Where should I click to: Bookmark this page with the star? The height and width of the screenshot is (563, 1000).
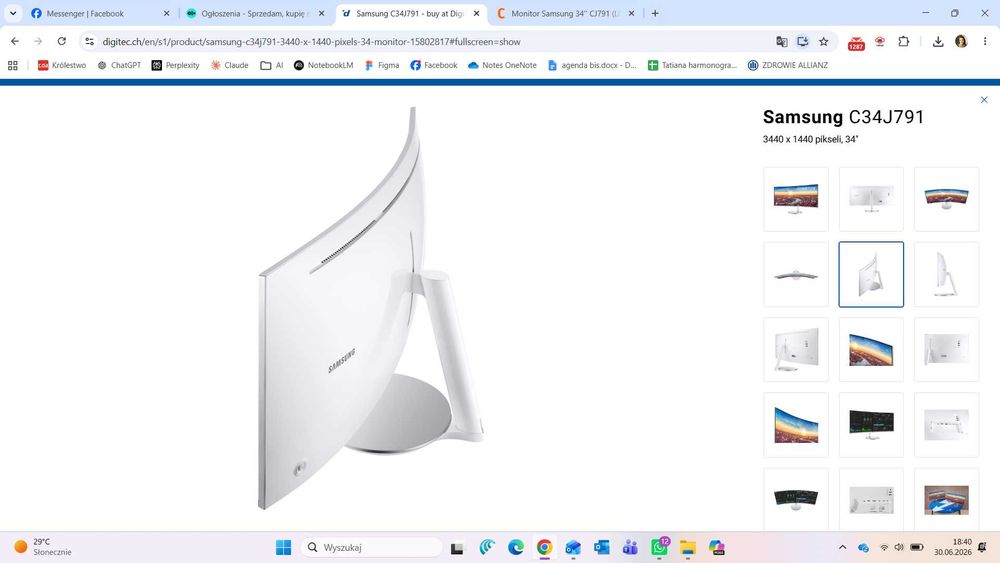[823, 41]
